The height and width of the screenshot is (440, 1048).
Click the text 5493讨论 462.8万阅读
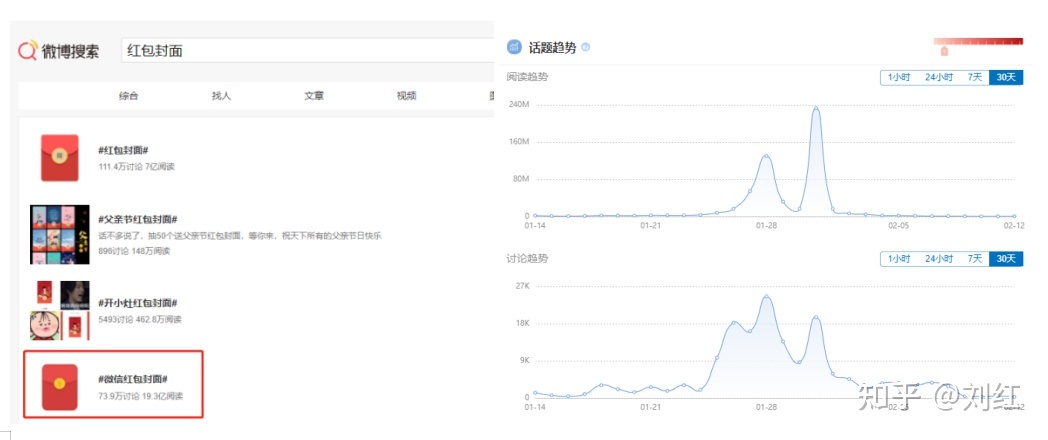coord(140,320)
